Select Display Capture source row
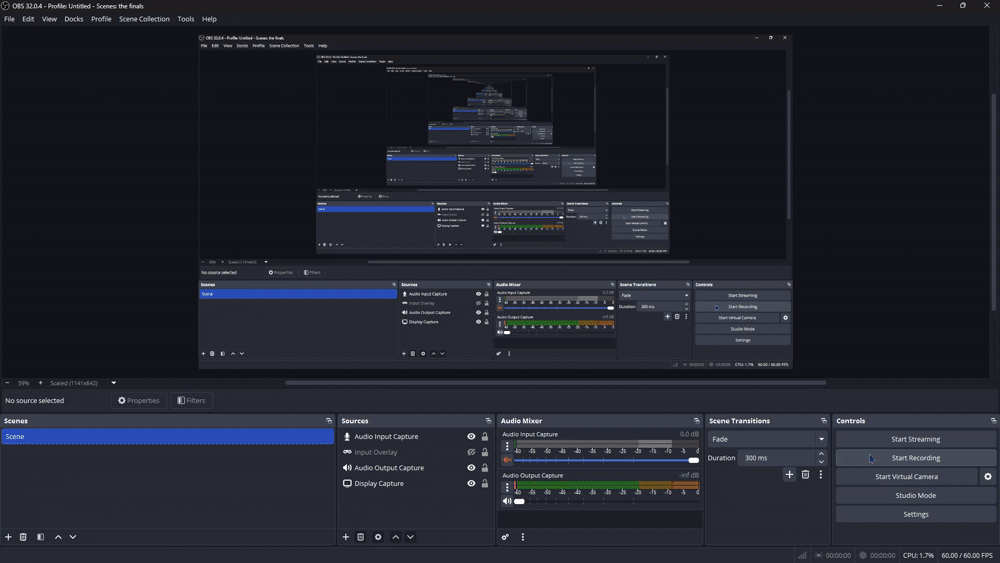 pos(415,483)
